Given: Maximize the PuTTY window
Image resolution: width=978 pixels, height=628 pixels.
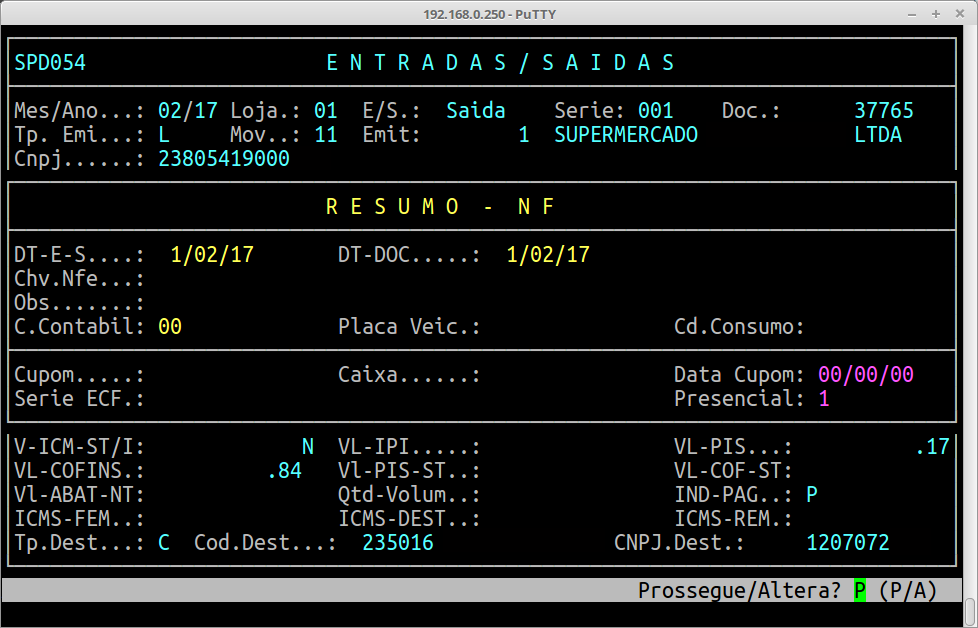Looking at the screenshot, I should pos(936,14).
